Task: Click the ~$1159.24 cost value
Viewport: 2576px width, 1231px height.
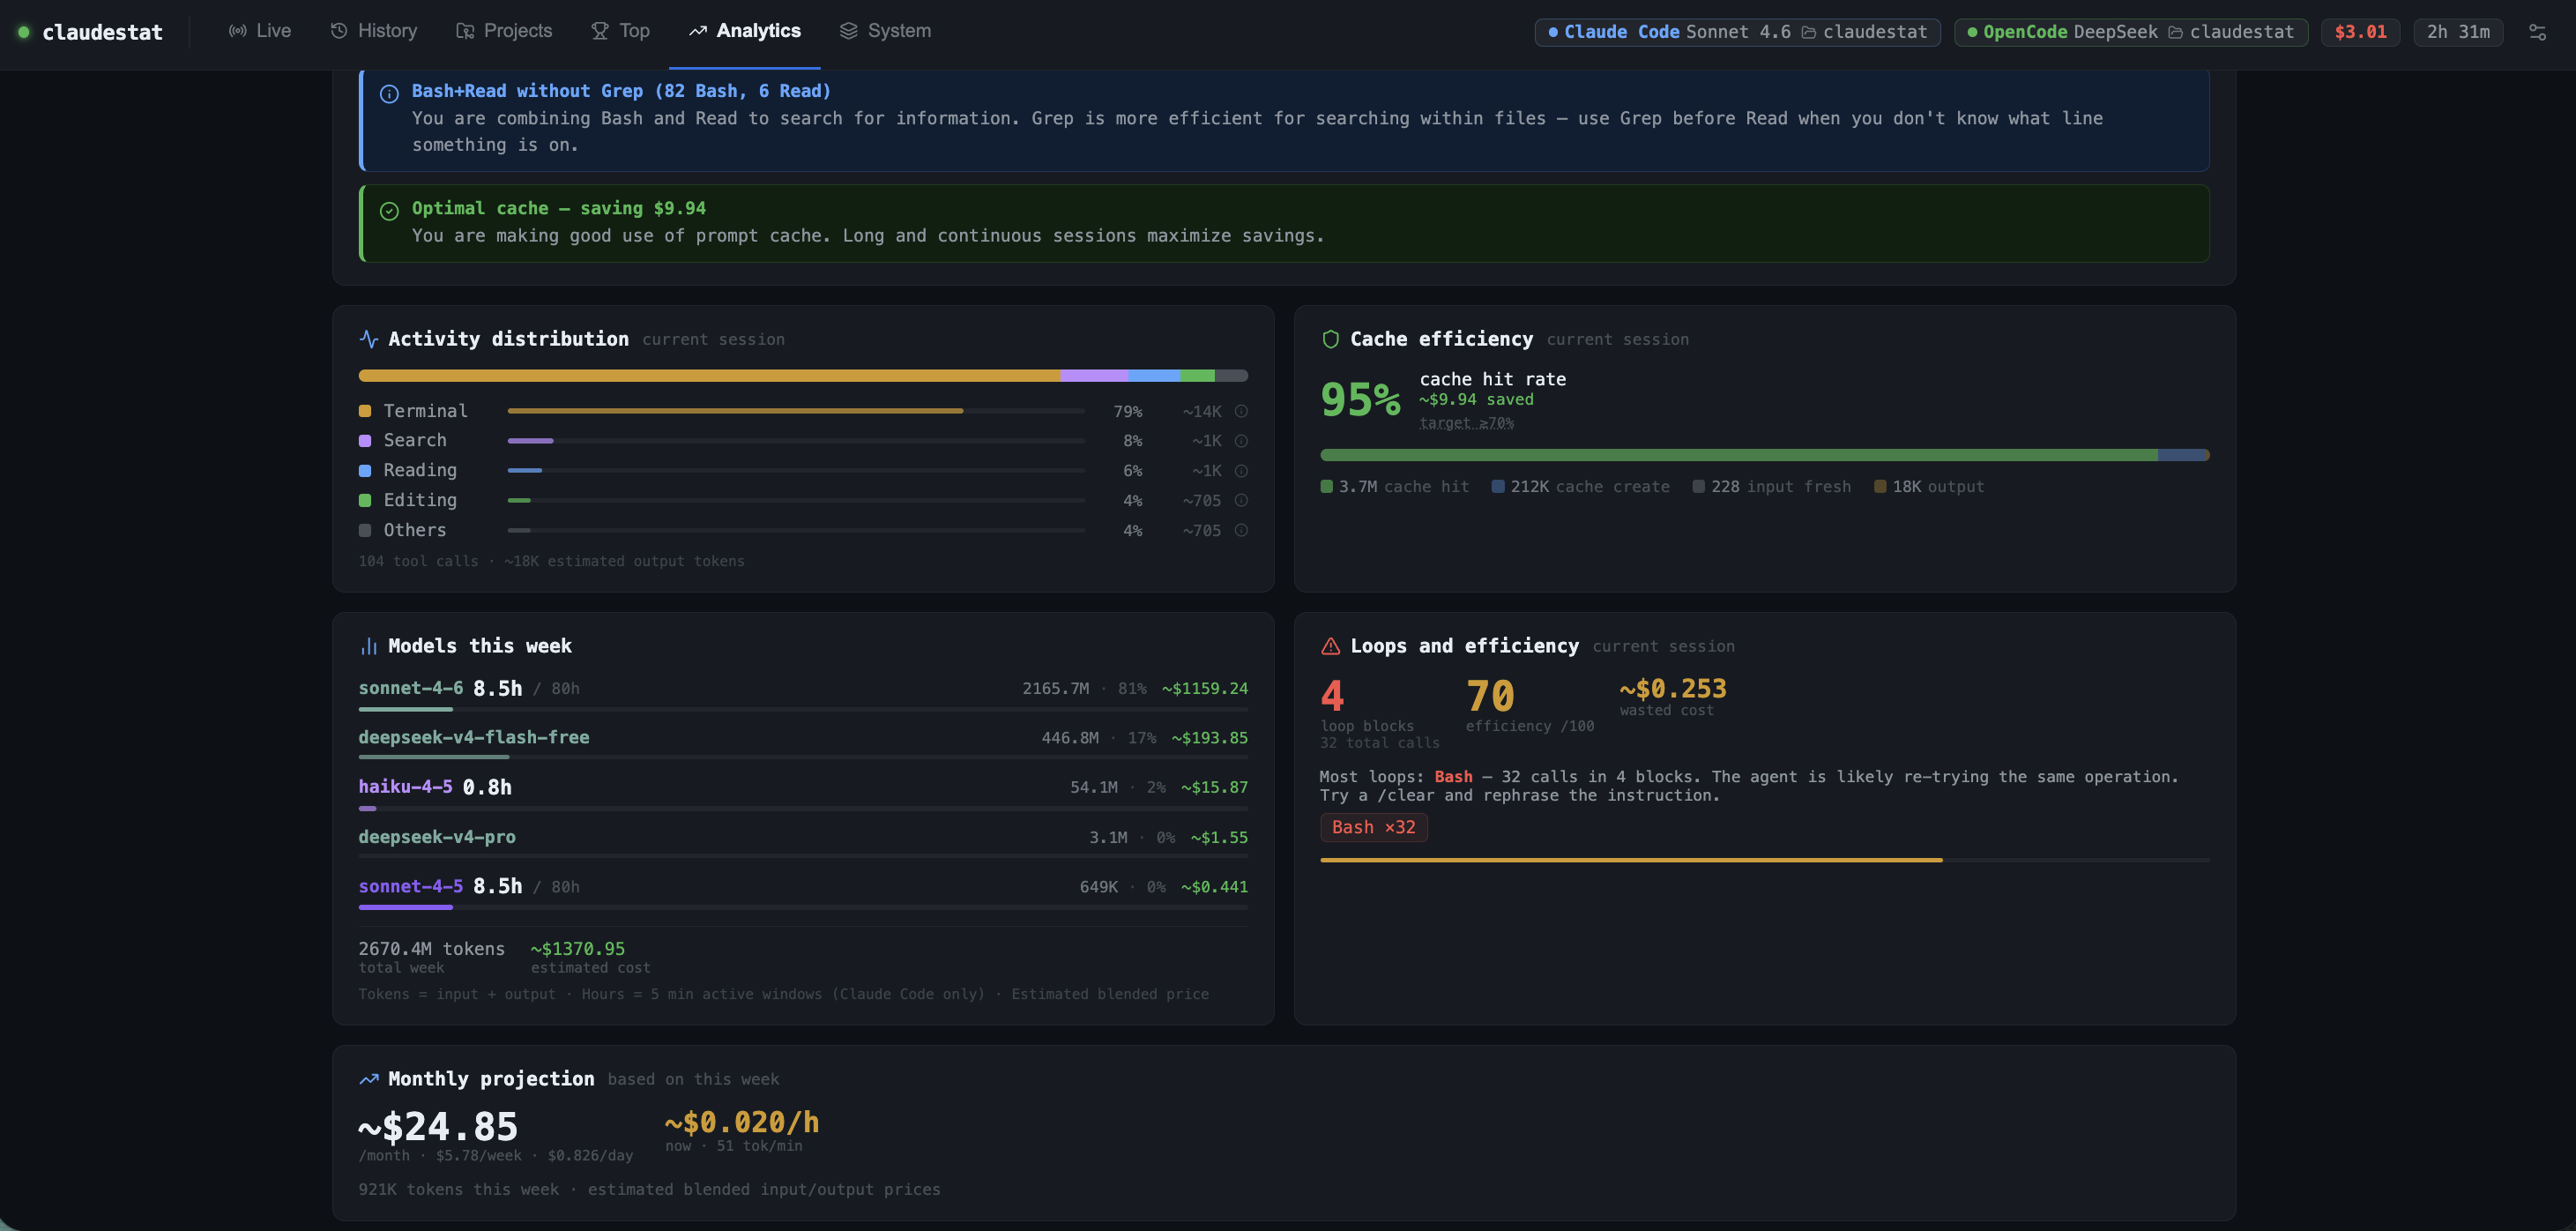Action: tap(1204, 689)
